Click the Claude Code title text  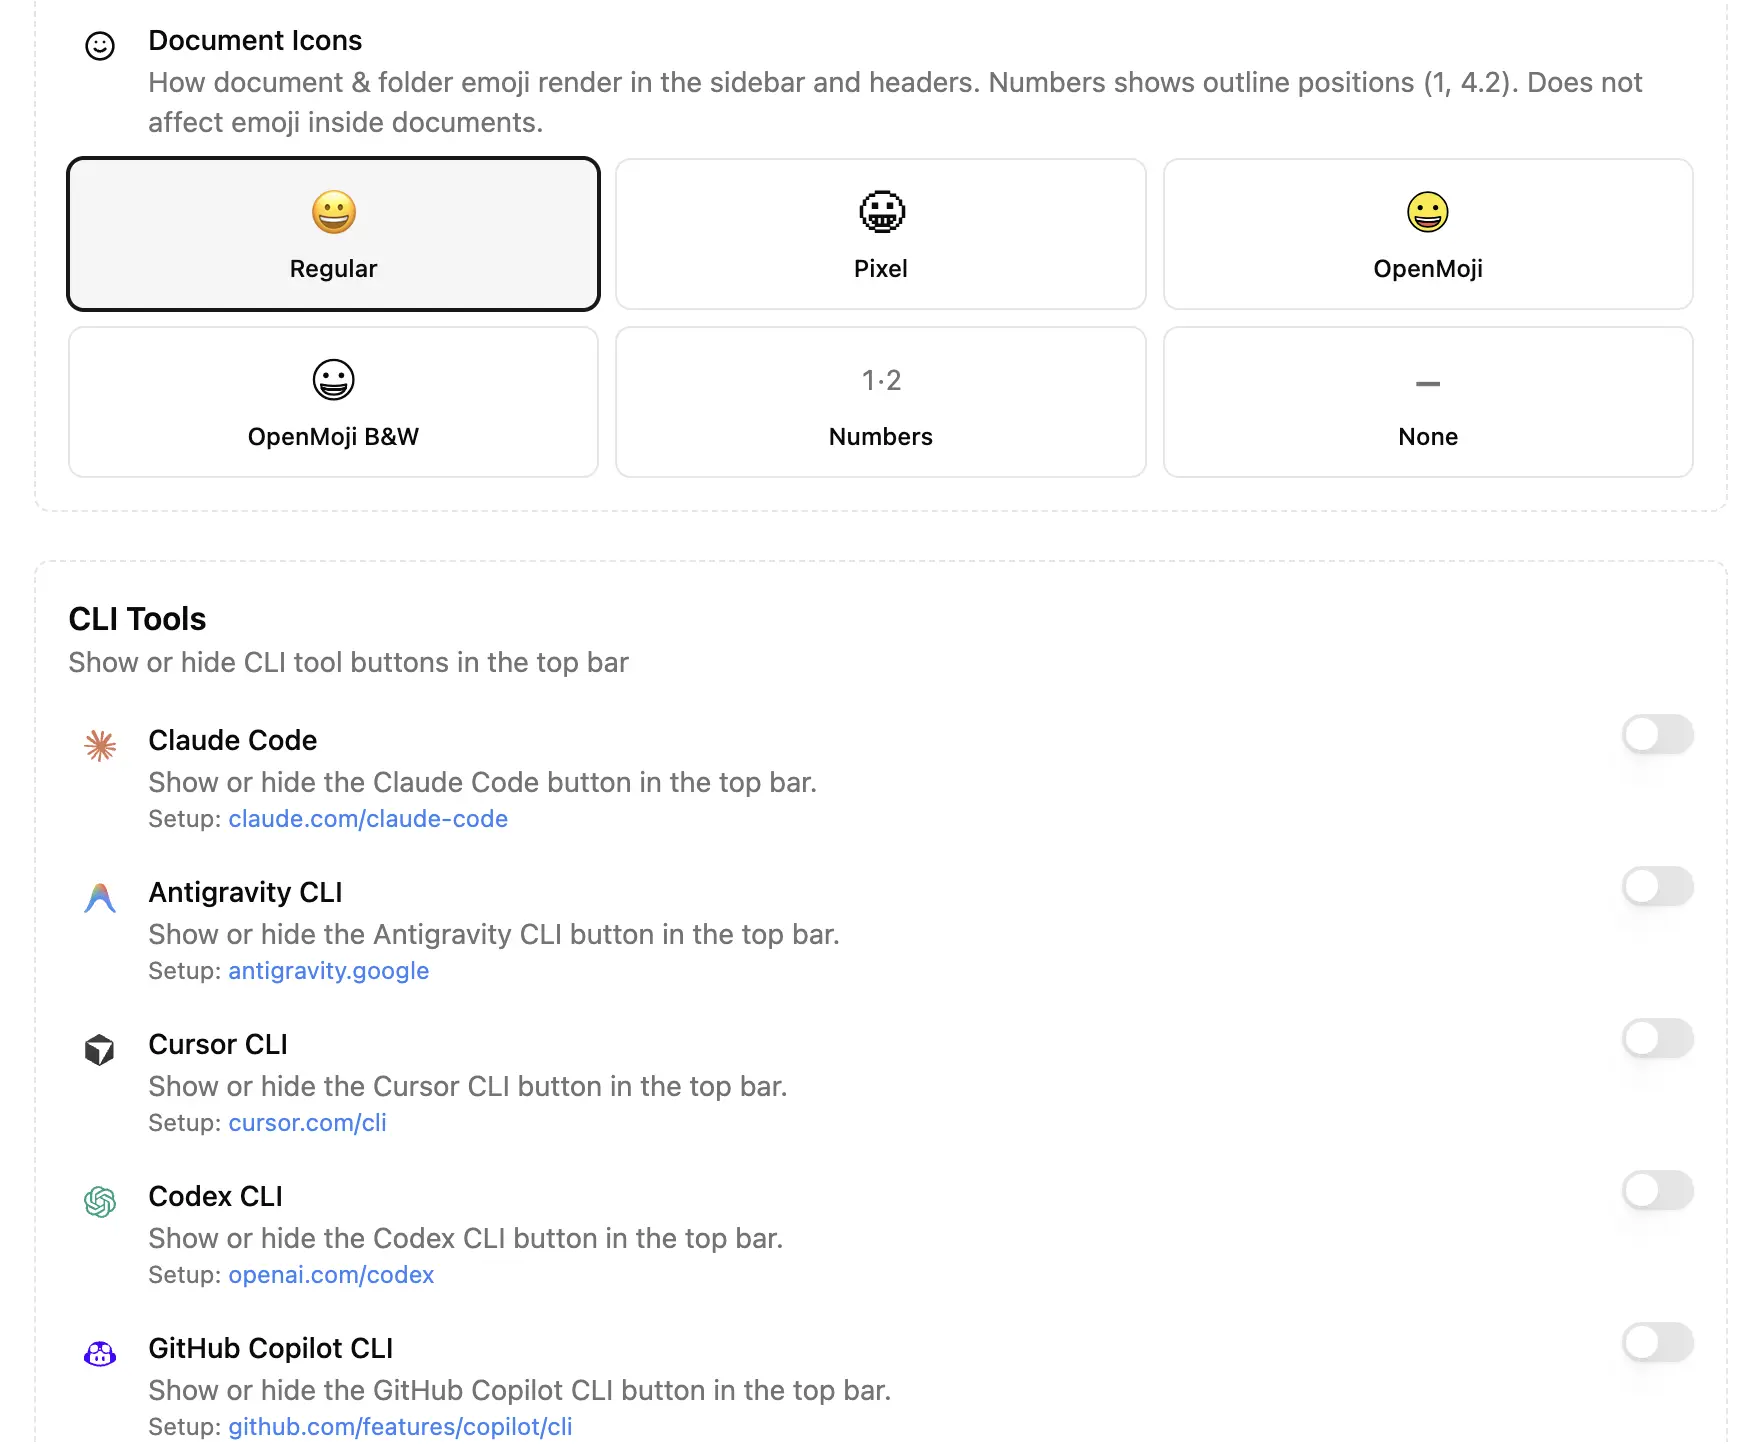(232, 740)
